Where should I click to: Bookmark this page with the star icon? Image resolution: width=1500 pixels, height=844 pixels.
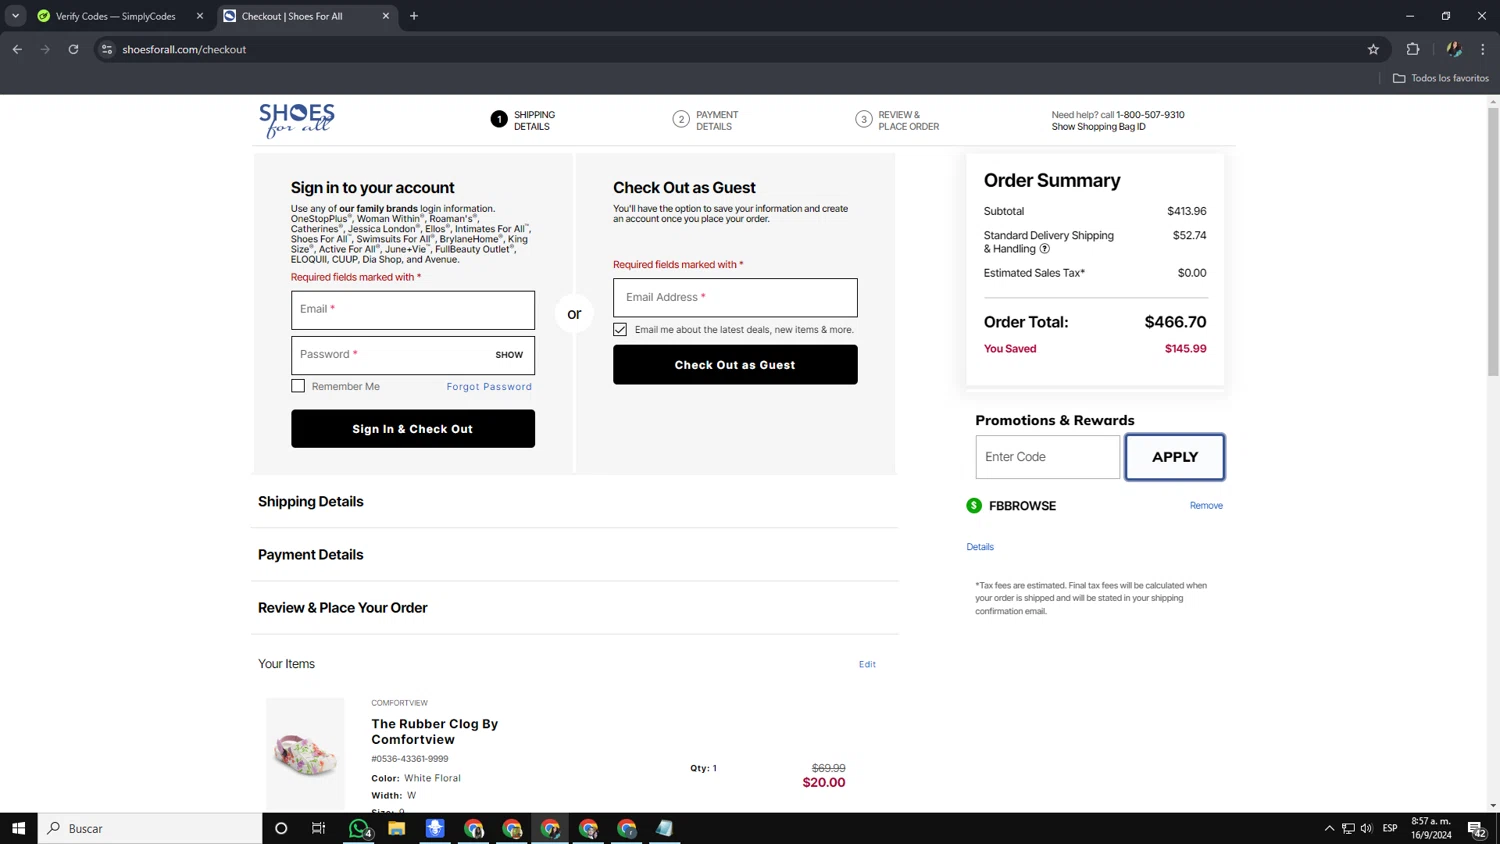[1373, 49]
